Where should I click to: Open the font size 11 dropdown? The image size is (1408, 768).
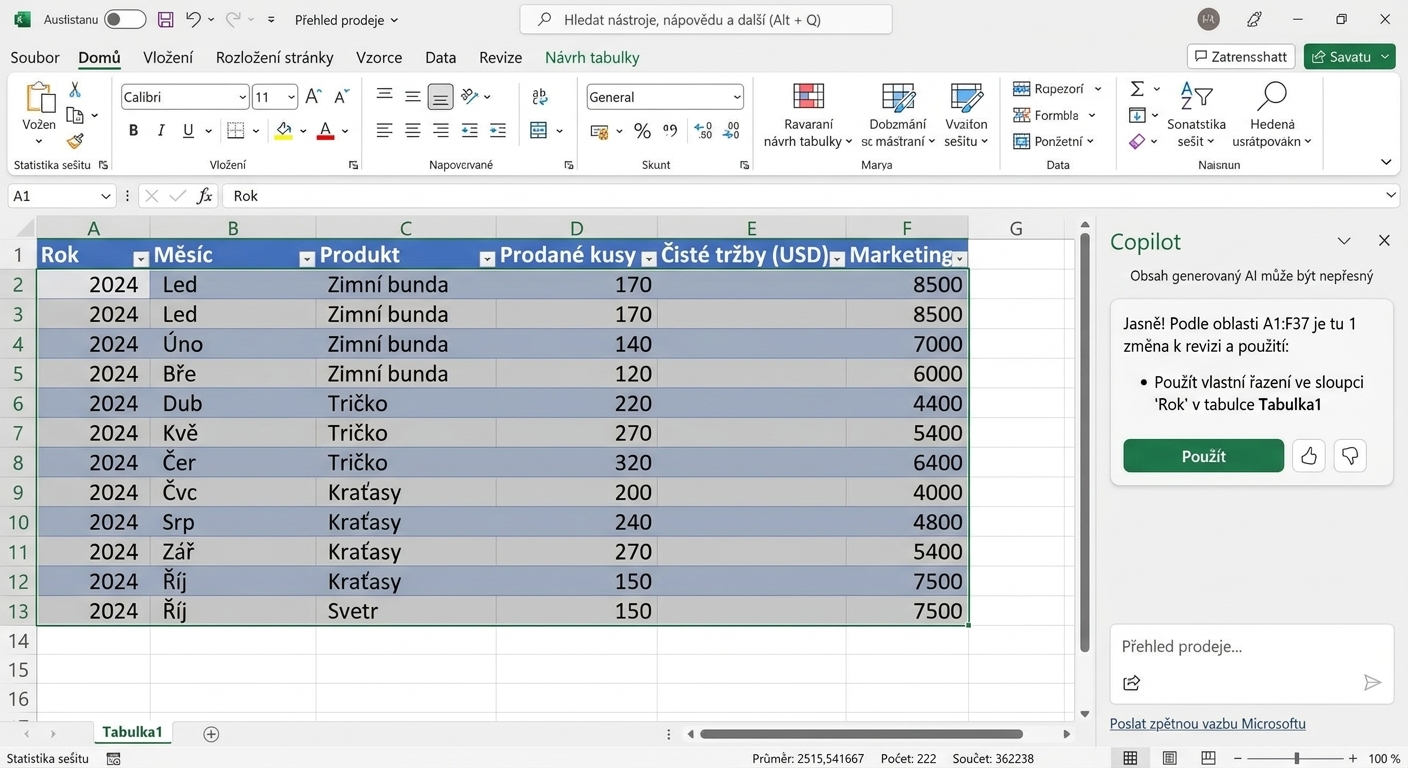click(292, 97)
